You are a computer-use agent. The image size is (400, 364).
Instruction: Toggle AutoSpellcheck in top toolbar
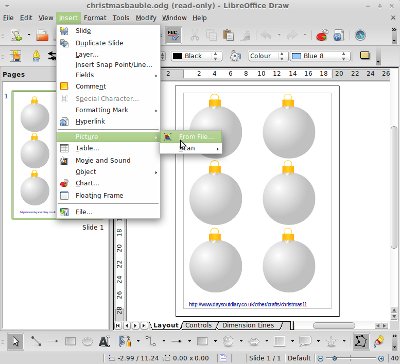[x=173, y=35]
